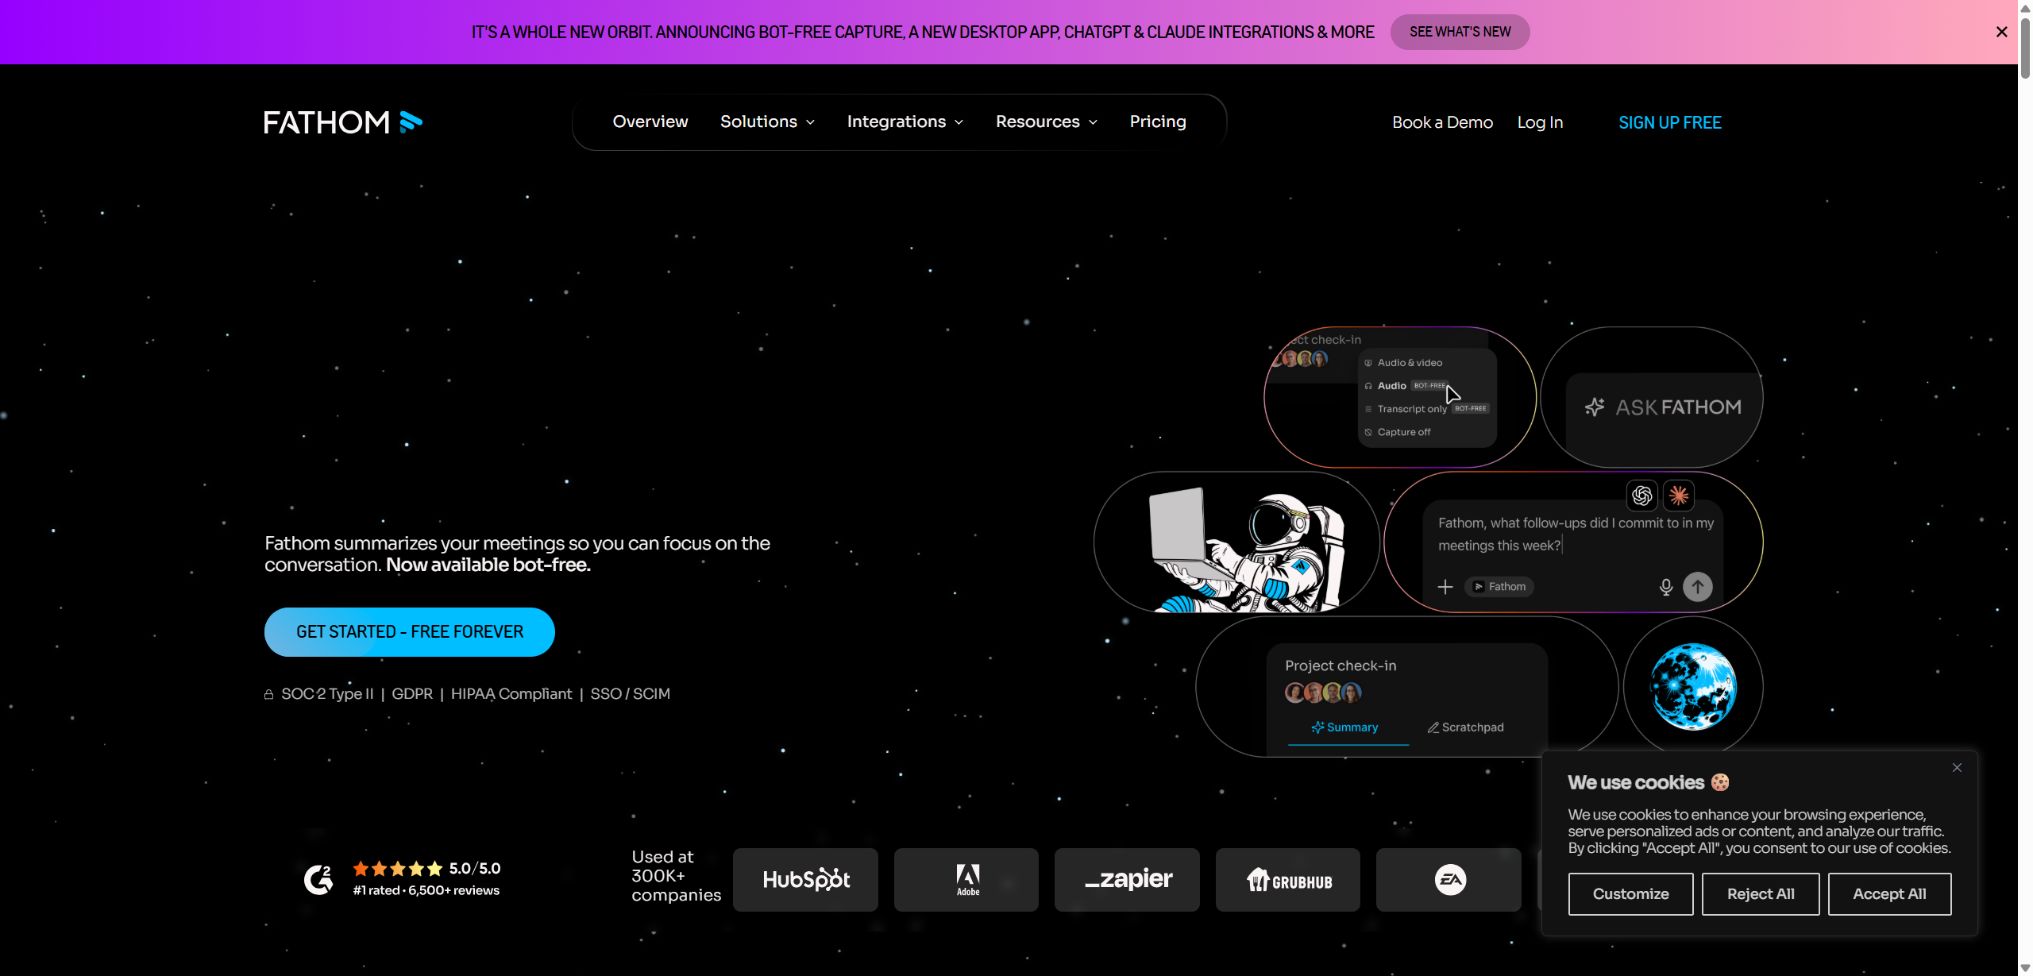Click the microphone icon in the prompt box

pos(1666,587)
